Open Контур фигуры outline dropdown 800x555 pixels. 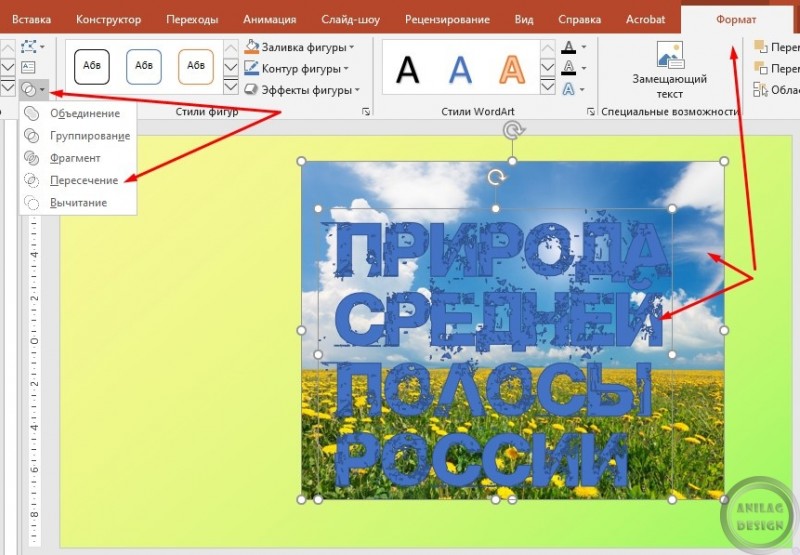[296, 68]
